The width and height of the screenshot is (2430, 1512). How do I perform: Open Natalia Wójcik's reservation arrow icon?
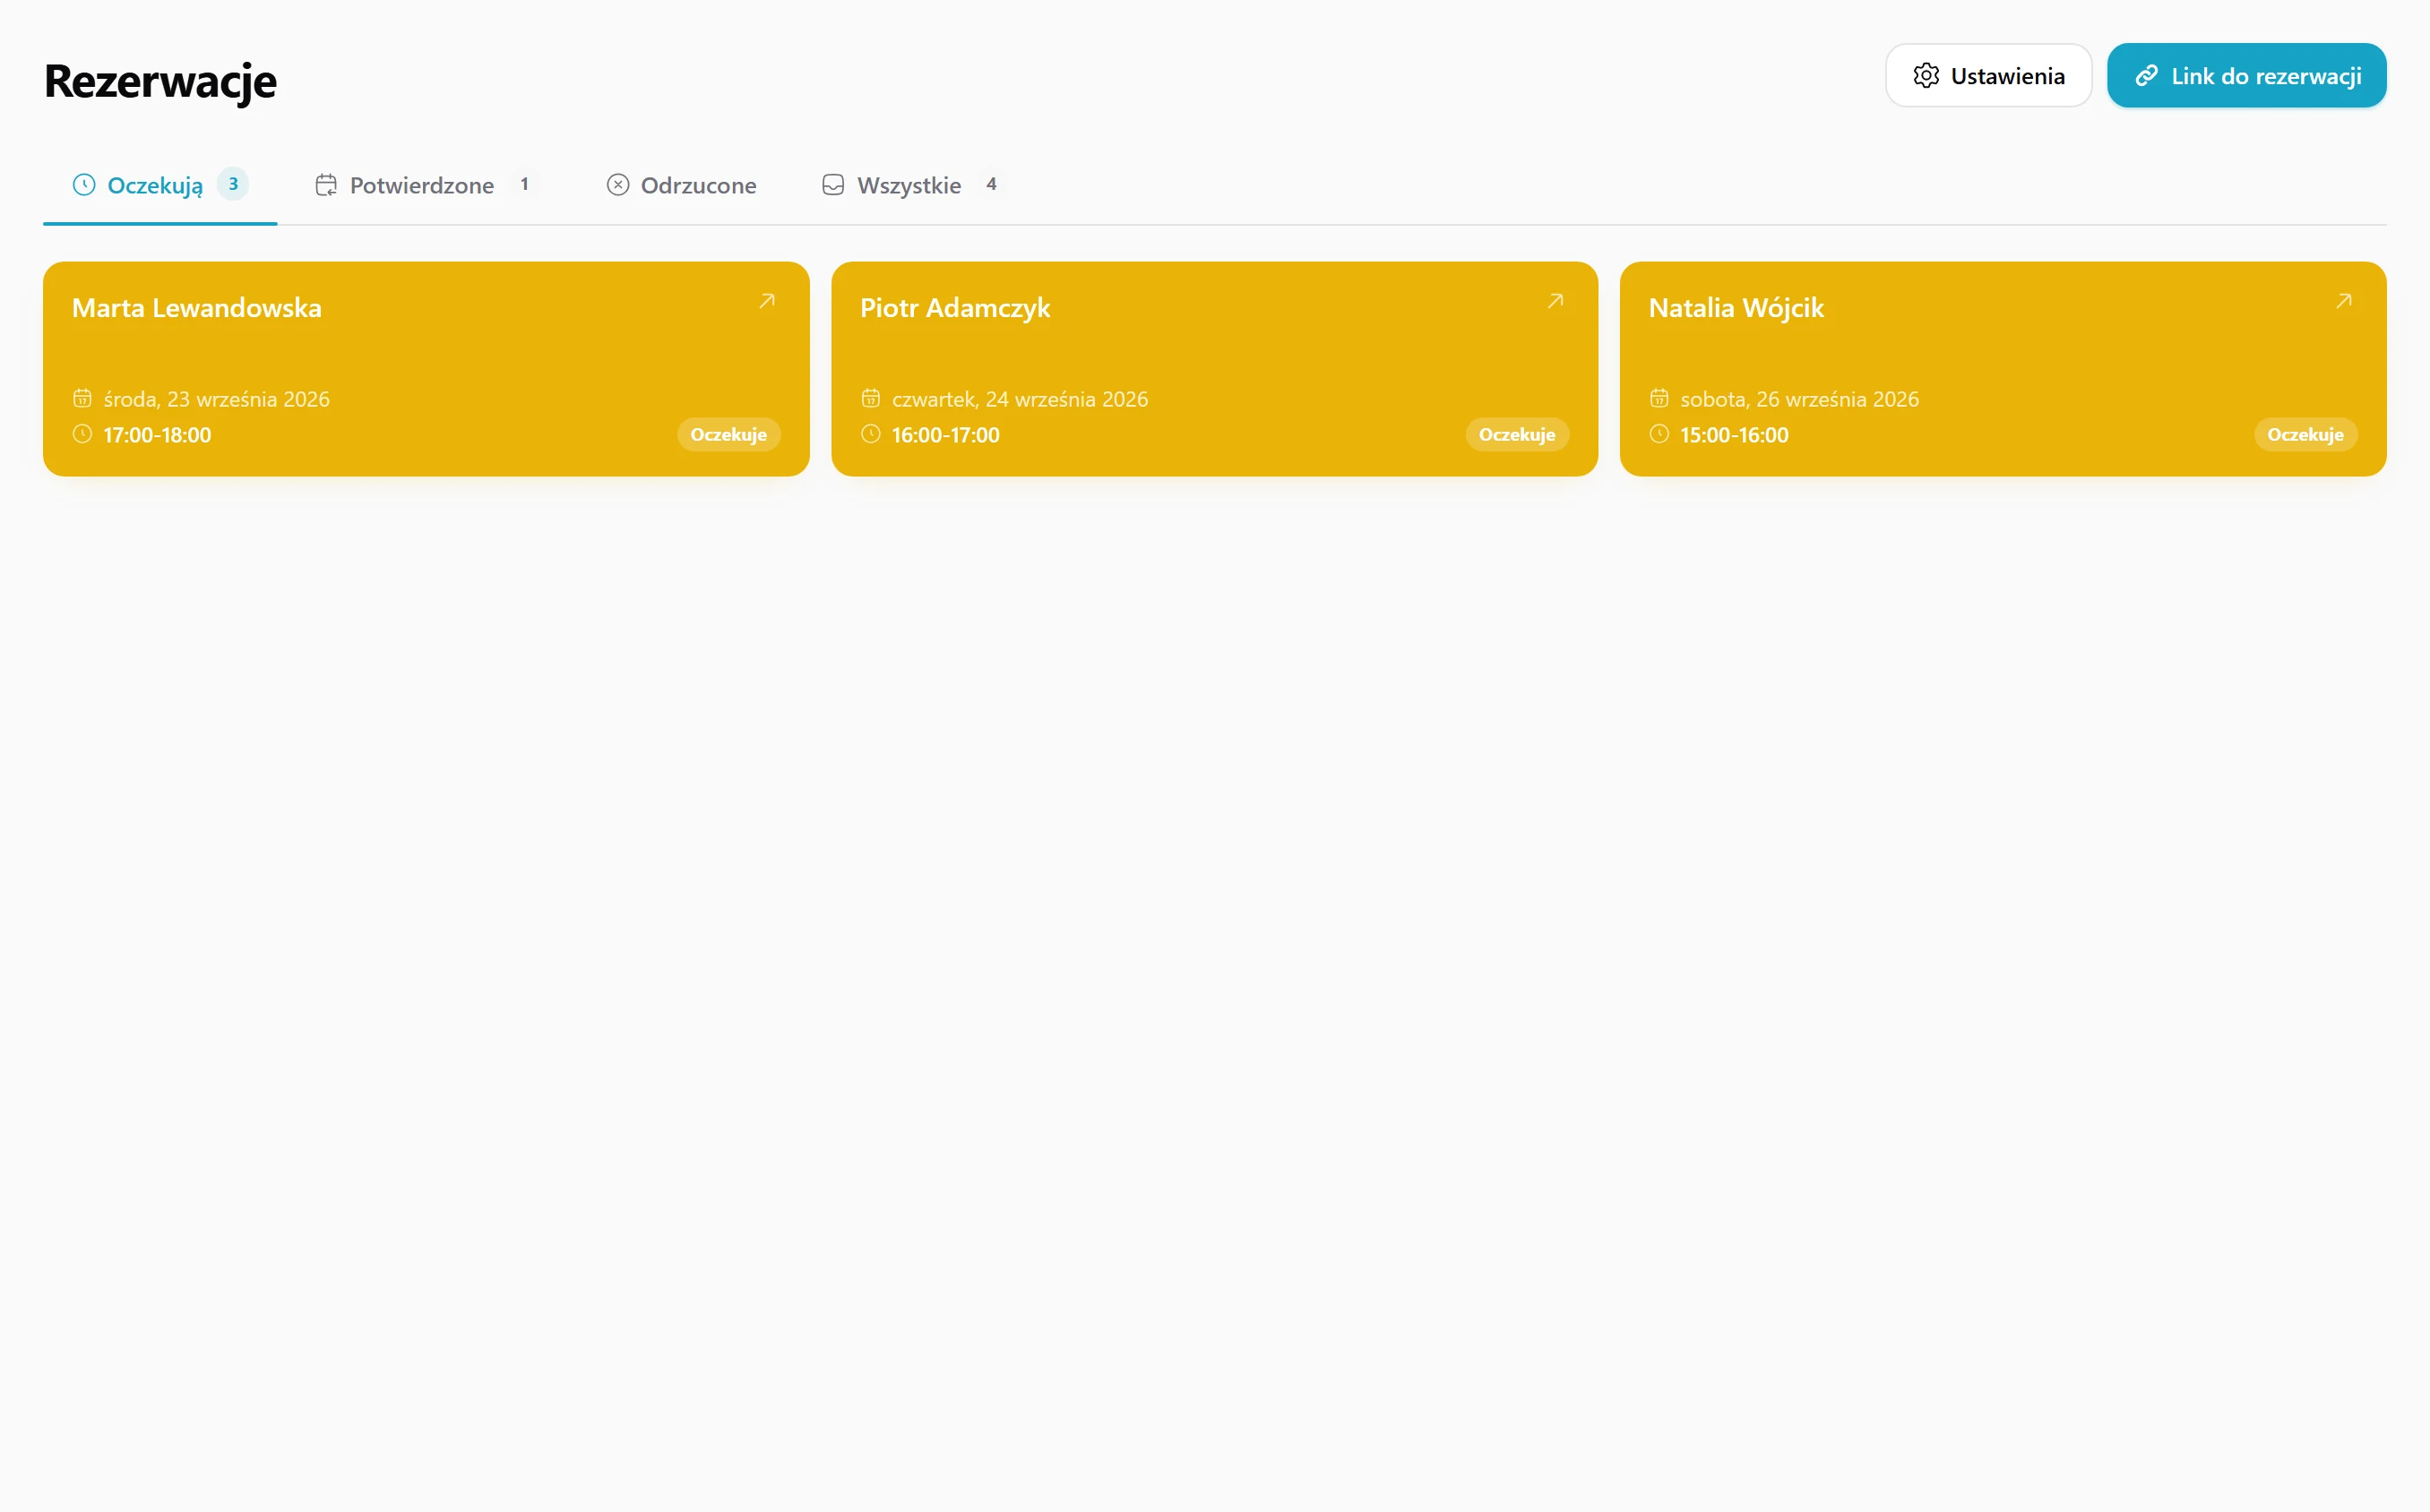2343,301
